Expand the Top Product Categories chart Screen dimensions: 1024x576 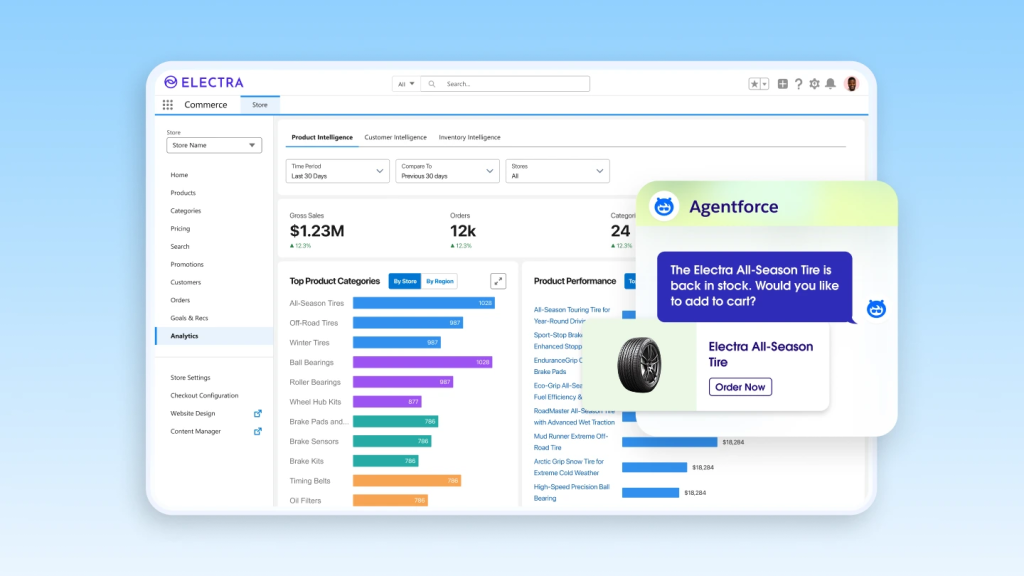(498, 281)
